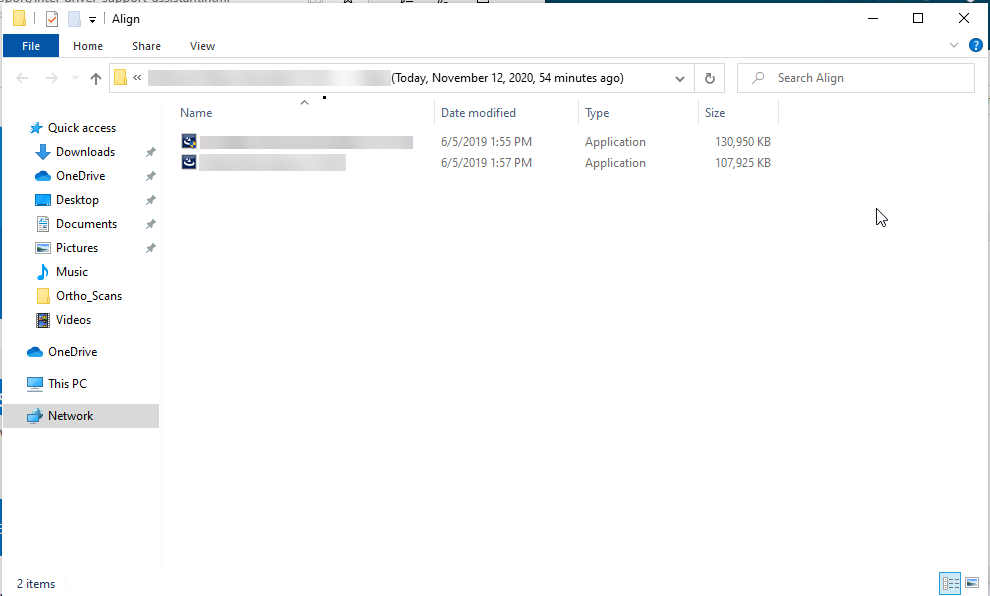Open the Downloads folder in sidebar
Viewport: 990px width, 596px height.
[x=85, y=152]
